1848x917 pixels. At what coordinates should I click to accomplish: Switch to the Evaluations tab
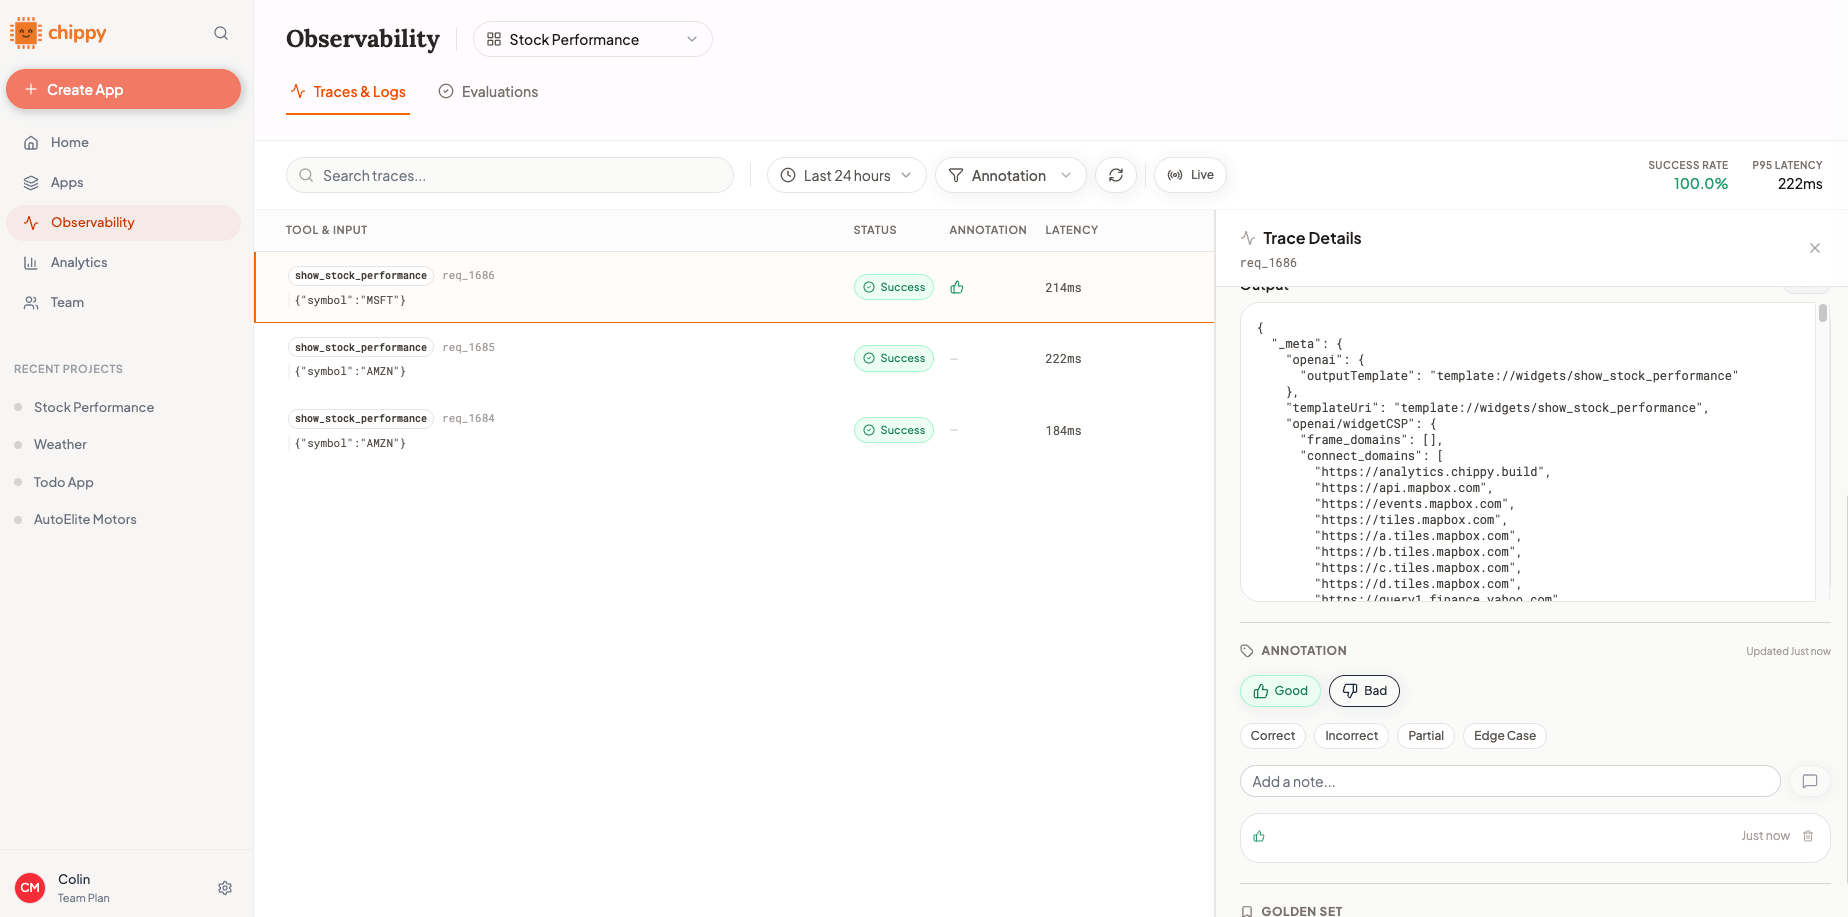(488, 92)
